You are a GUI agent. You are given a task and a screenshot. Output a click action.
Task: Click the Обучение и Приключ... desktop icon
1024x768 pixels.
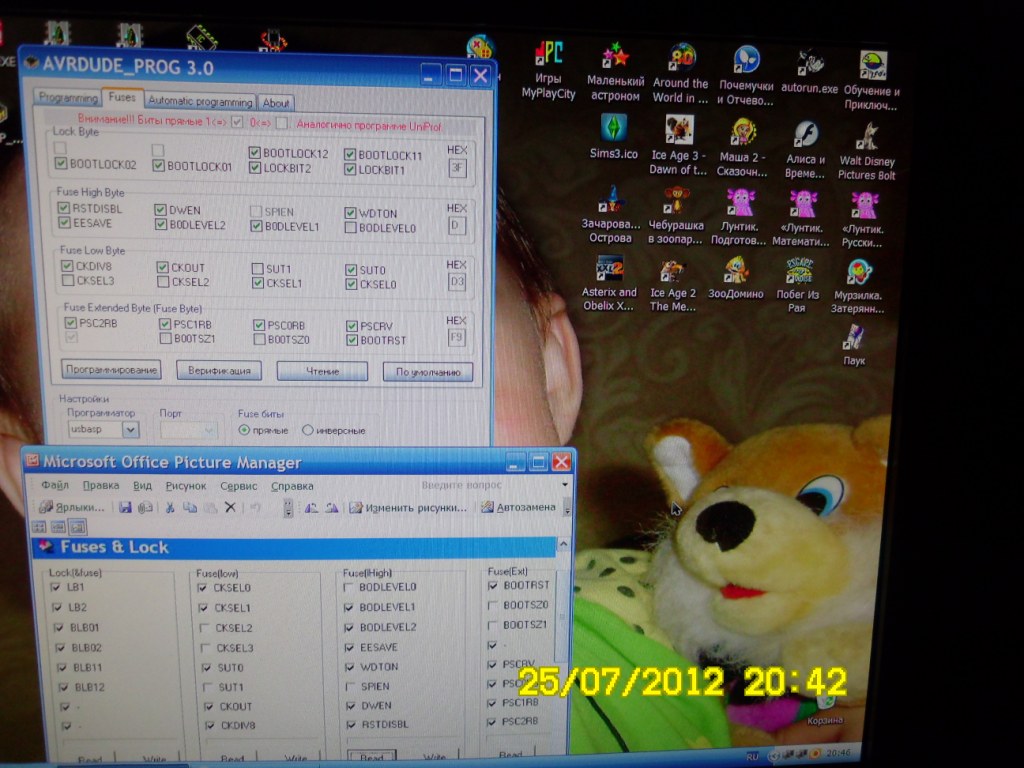point(872,80)
